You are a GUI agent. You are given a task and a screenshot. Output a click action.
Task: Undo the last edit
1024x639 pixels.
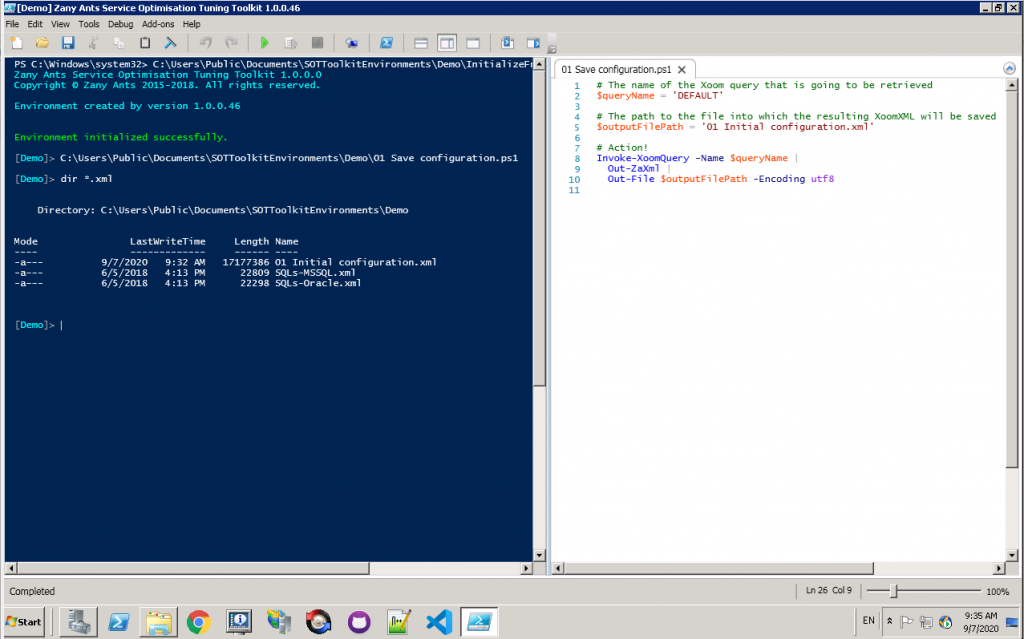pos(205,43)
